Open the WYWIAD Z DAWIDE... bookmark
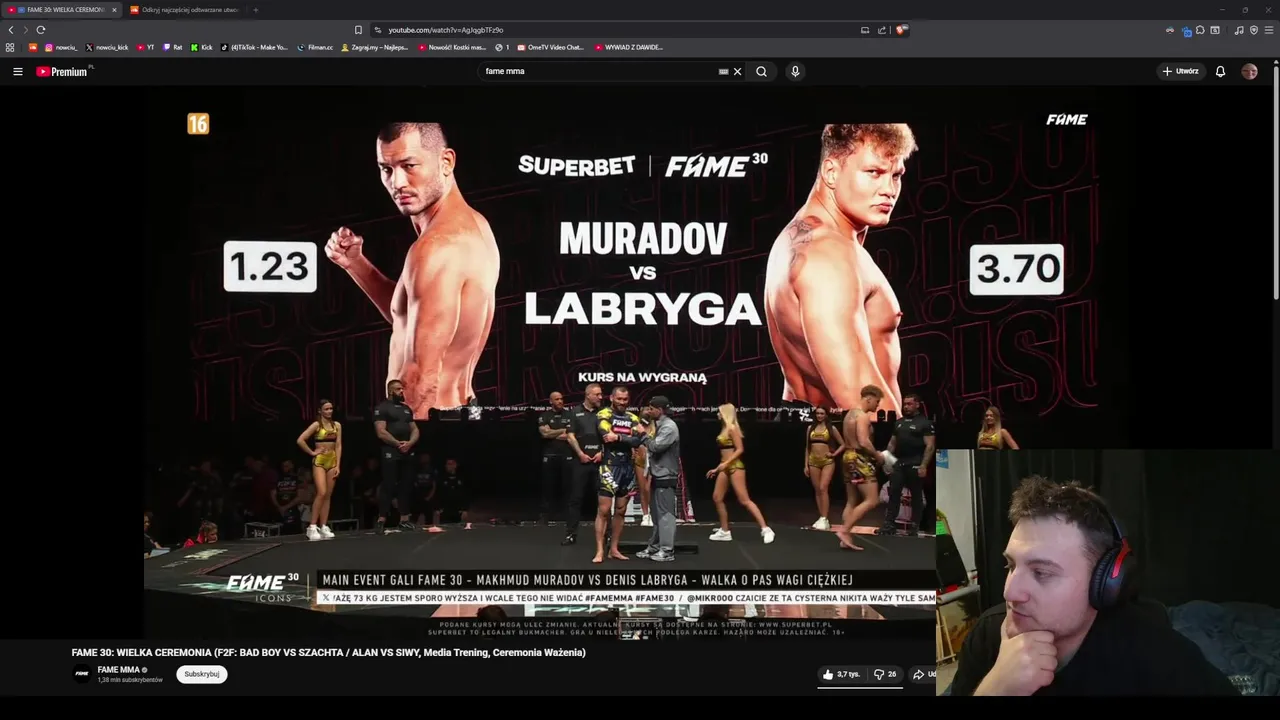 click(628, 47)
